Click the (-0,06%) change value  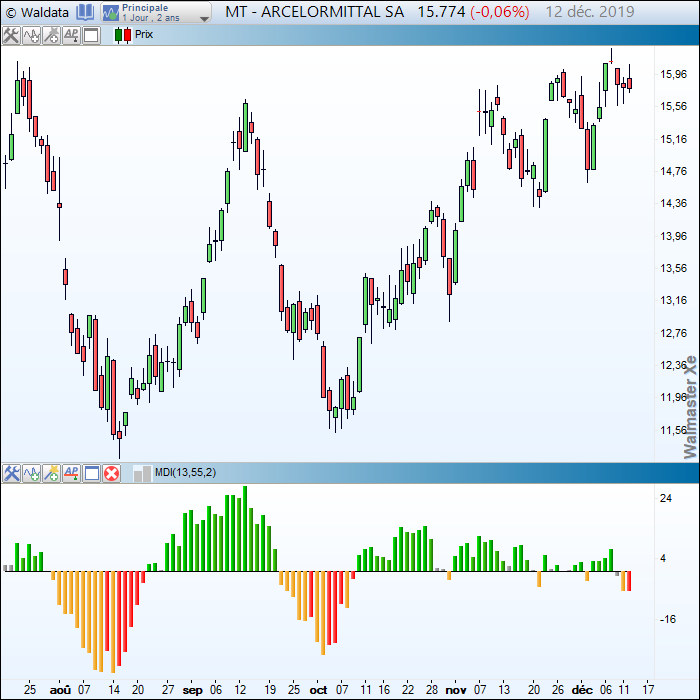click(x=500, y=12)
